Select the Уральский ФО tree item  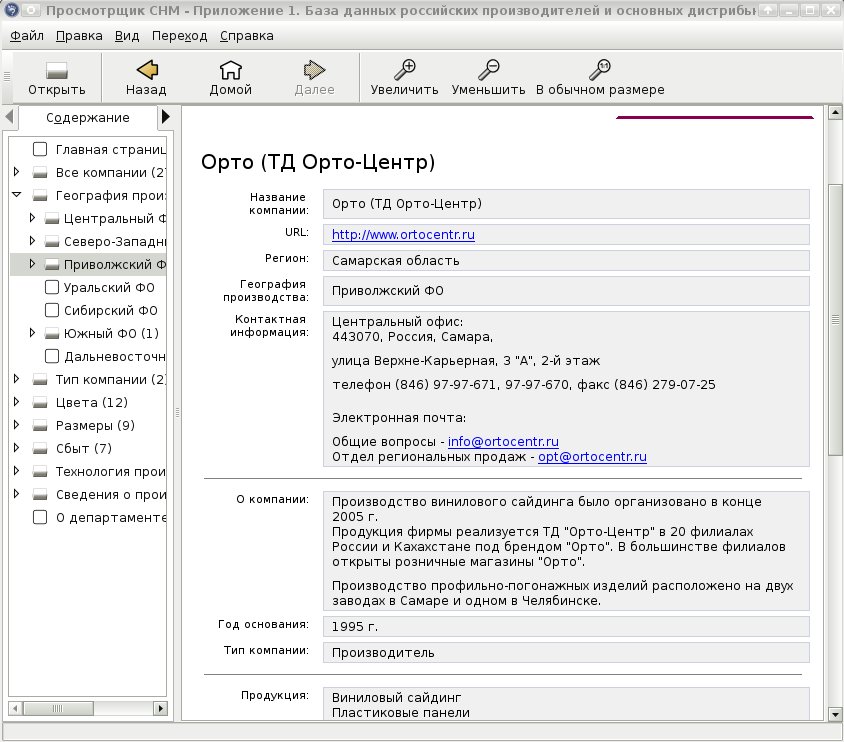pyautogui.click(x=109, y=287)
